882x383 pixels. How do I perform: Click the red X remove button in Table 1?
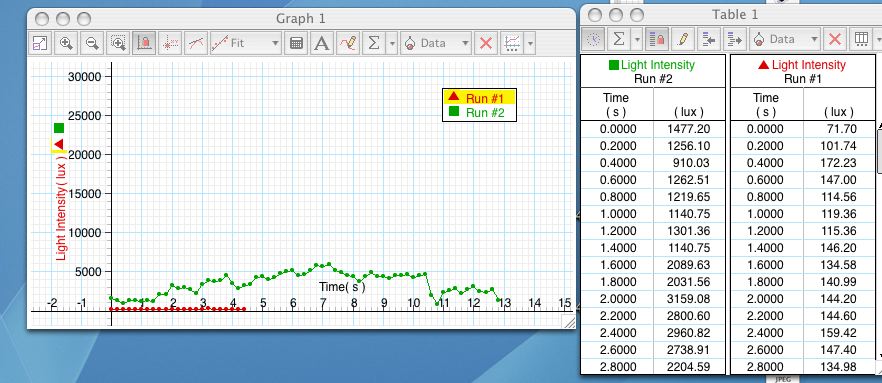coord(835,39)
